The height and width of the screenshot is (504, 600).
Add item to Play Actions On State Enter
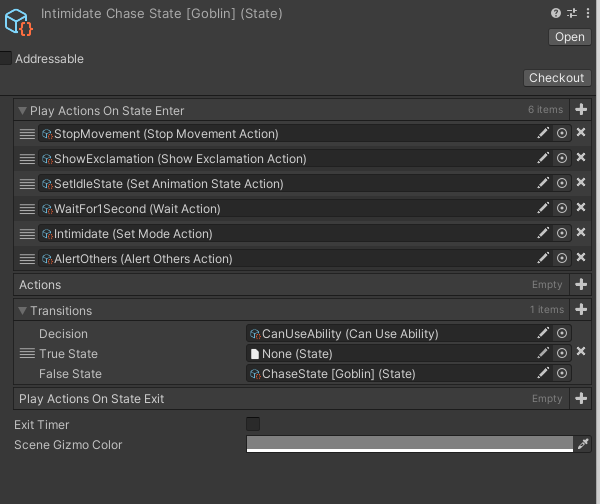coord(581,110)
